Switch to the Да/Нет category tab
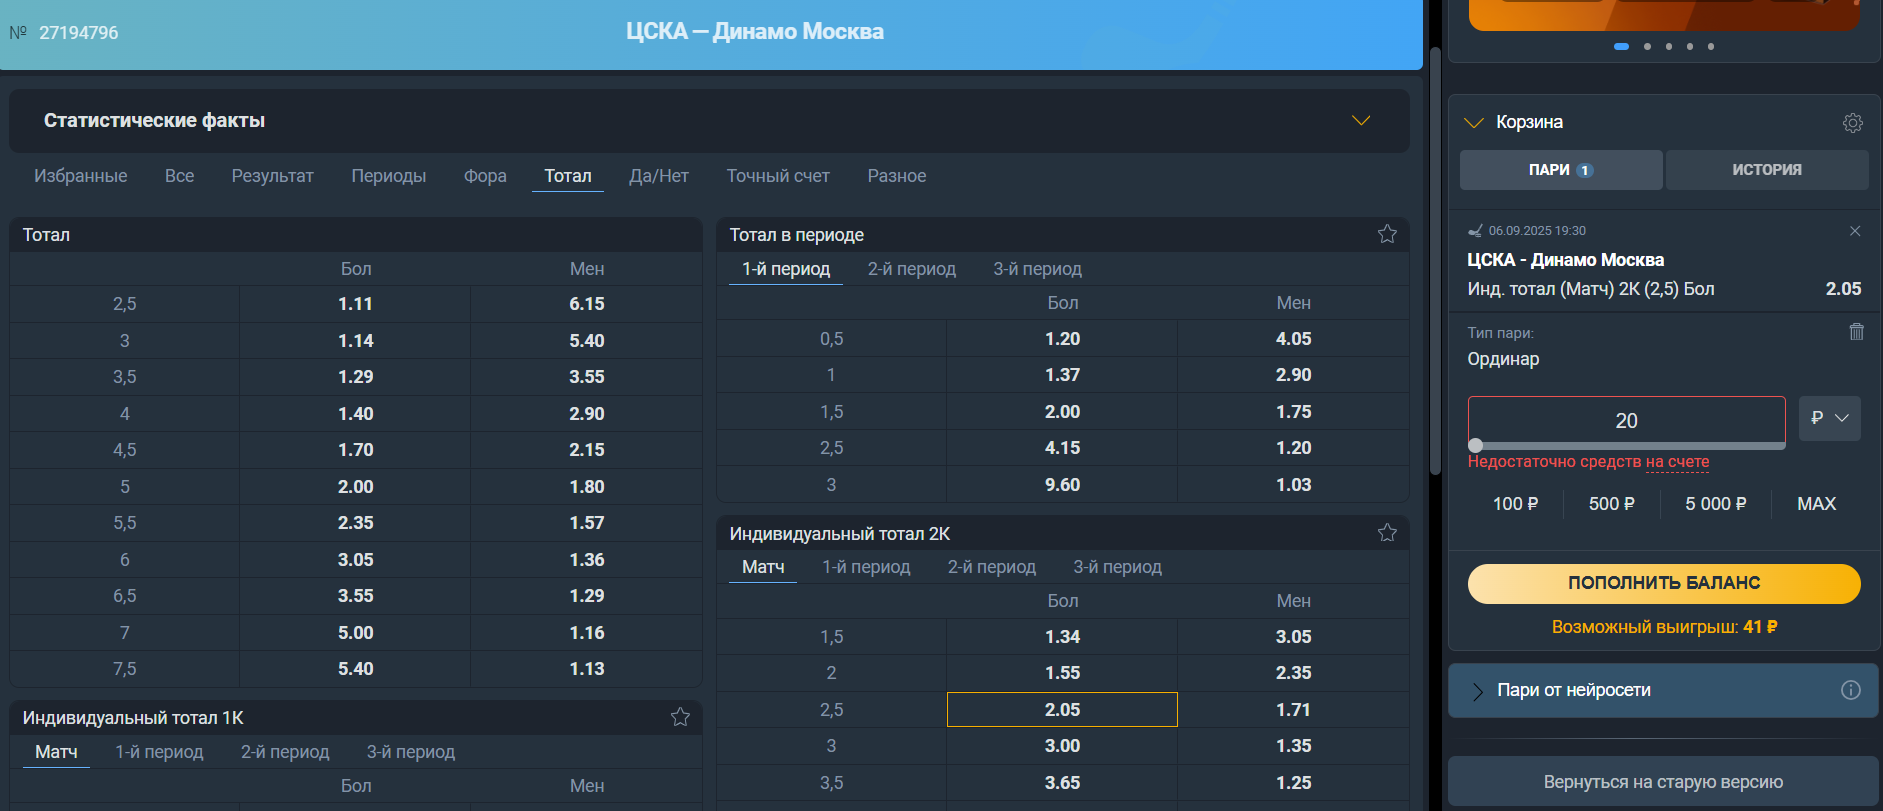Screen dimensions: 1883x811 point(659,176)
